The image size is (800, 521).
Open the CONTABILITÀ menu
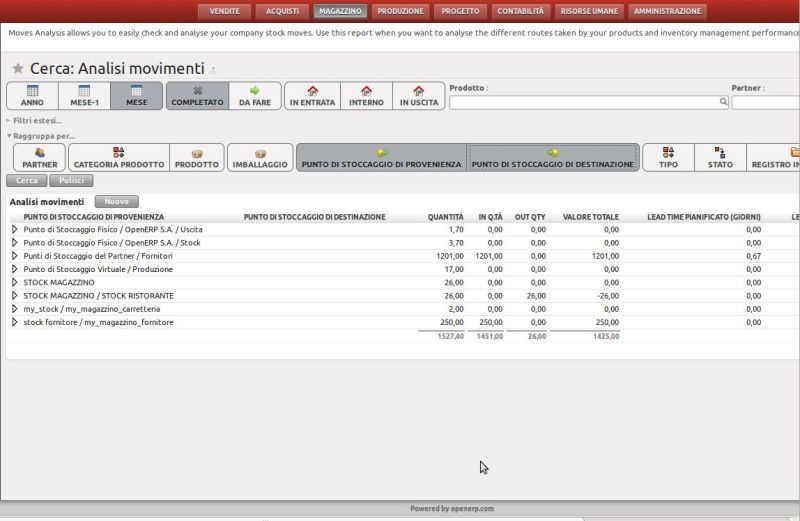(x=520, y=11)
